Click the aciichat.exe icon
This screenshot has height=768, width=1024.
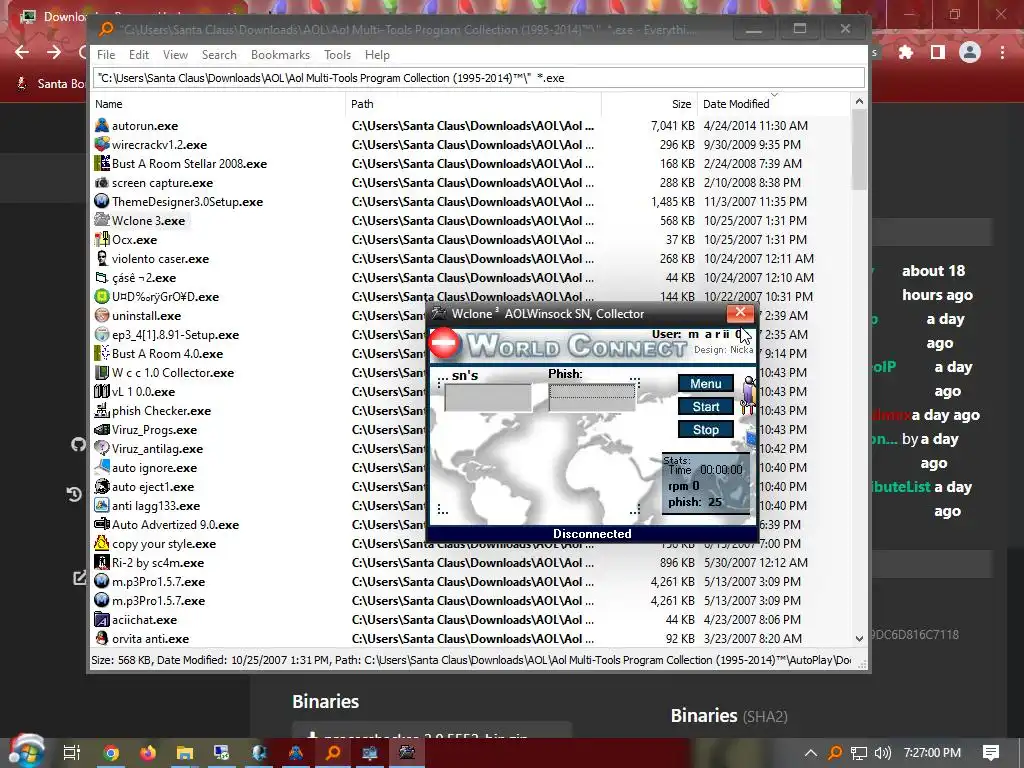point(101,620)
